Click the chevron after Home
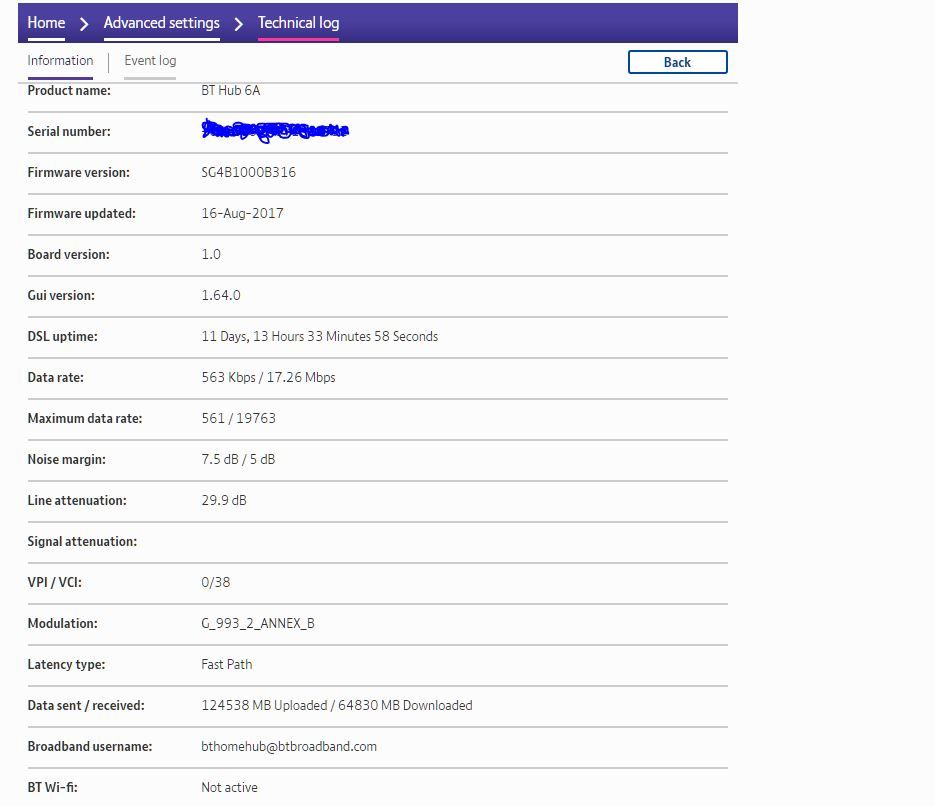The width and height of the screenshot is (935, 806). coord(84,24)
